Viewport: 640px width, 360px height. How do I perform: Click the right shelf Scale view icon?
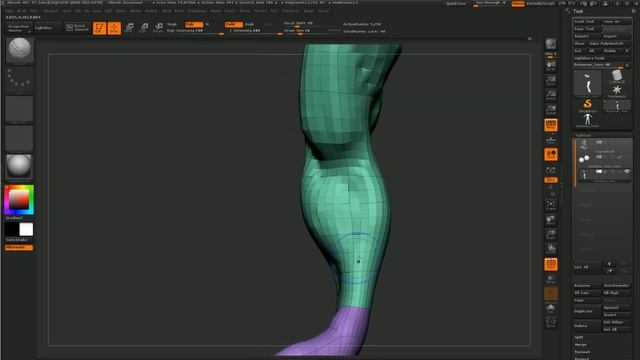551,234
